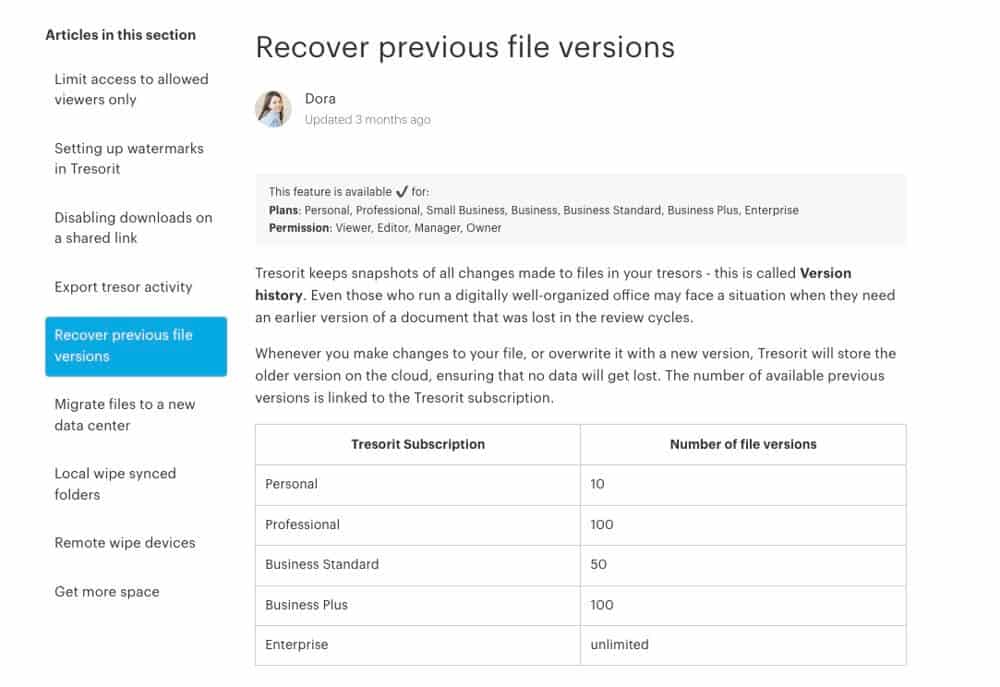Click the 'unlimited' value in Enterprise row
Screen dimensions: 1000x687
click(x=619, y=645)
